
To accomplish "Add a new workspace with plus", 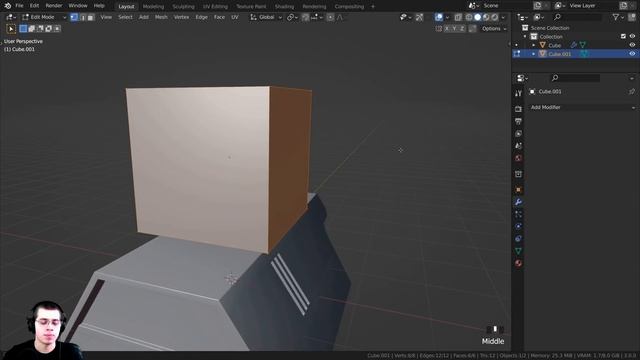I will tap(373, 7).
